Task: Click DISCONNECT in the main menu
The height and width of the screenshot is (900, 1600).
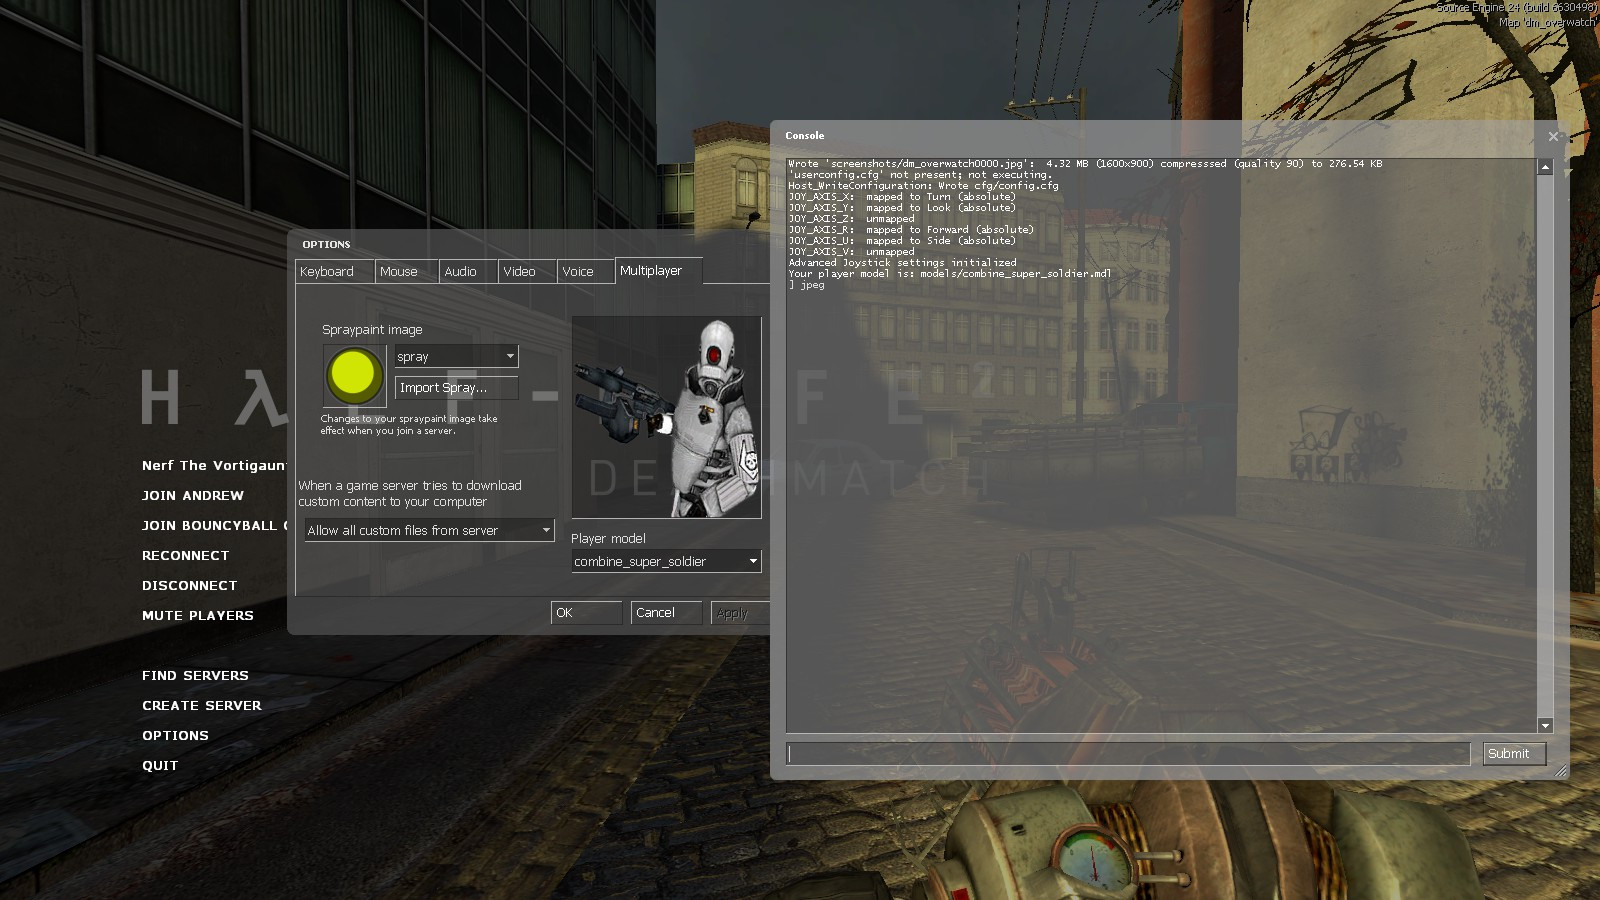Action: pyautogui.click(x=189, y=585)
